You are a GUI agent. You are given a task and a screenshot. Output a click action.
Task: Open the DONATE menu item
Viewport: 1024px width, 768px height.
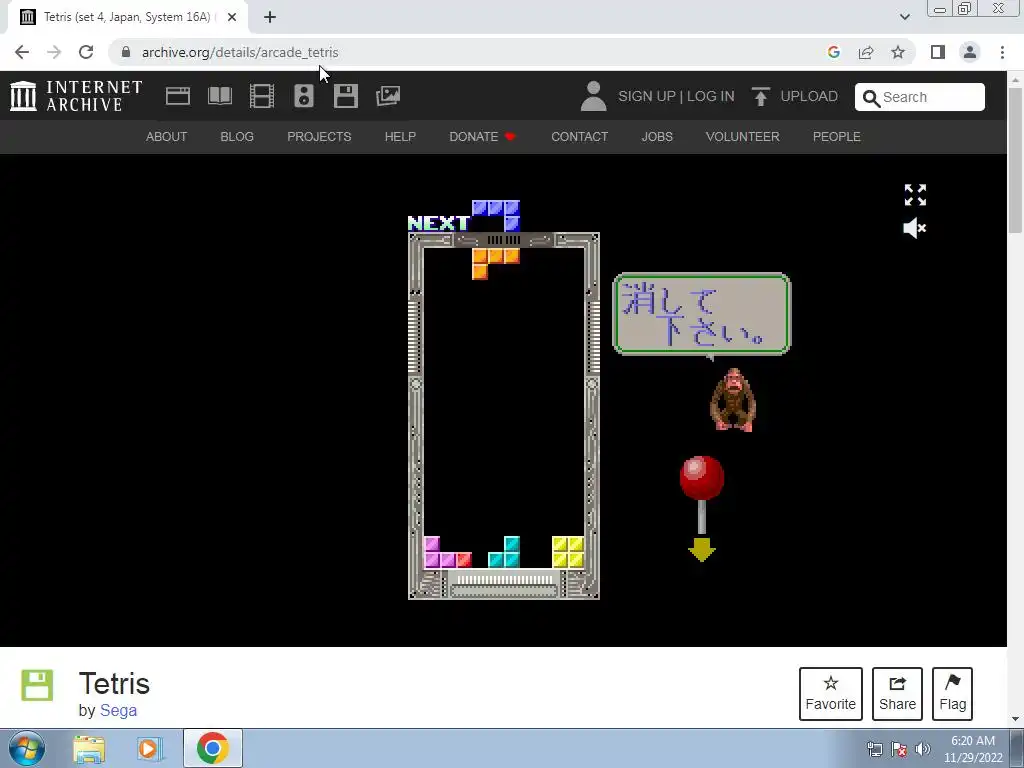[482, 136]
